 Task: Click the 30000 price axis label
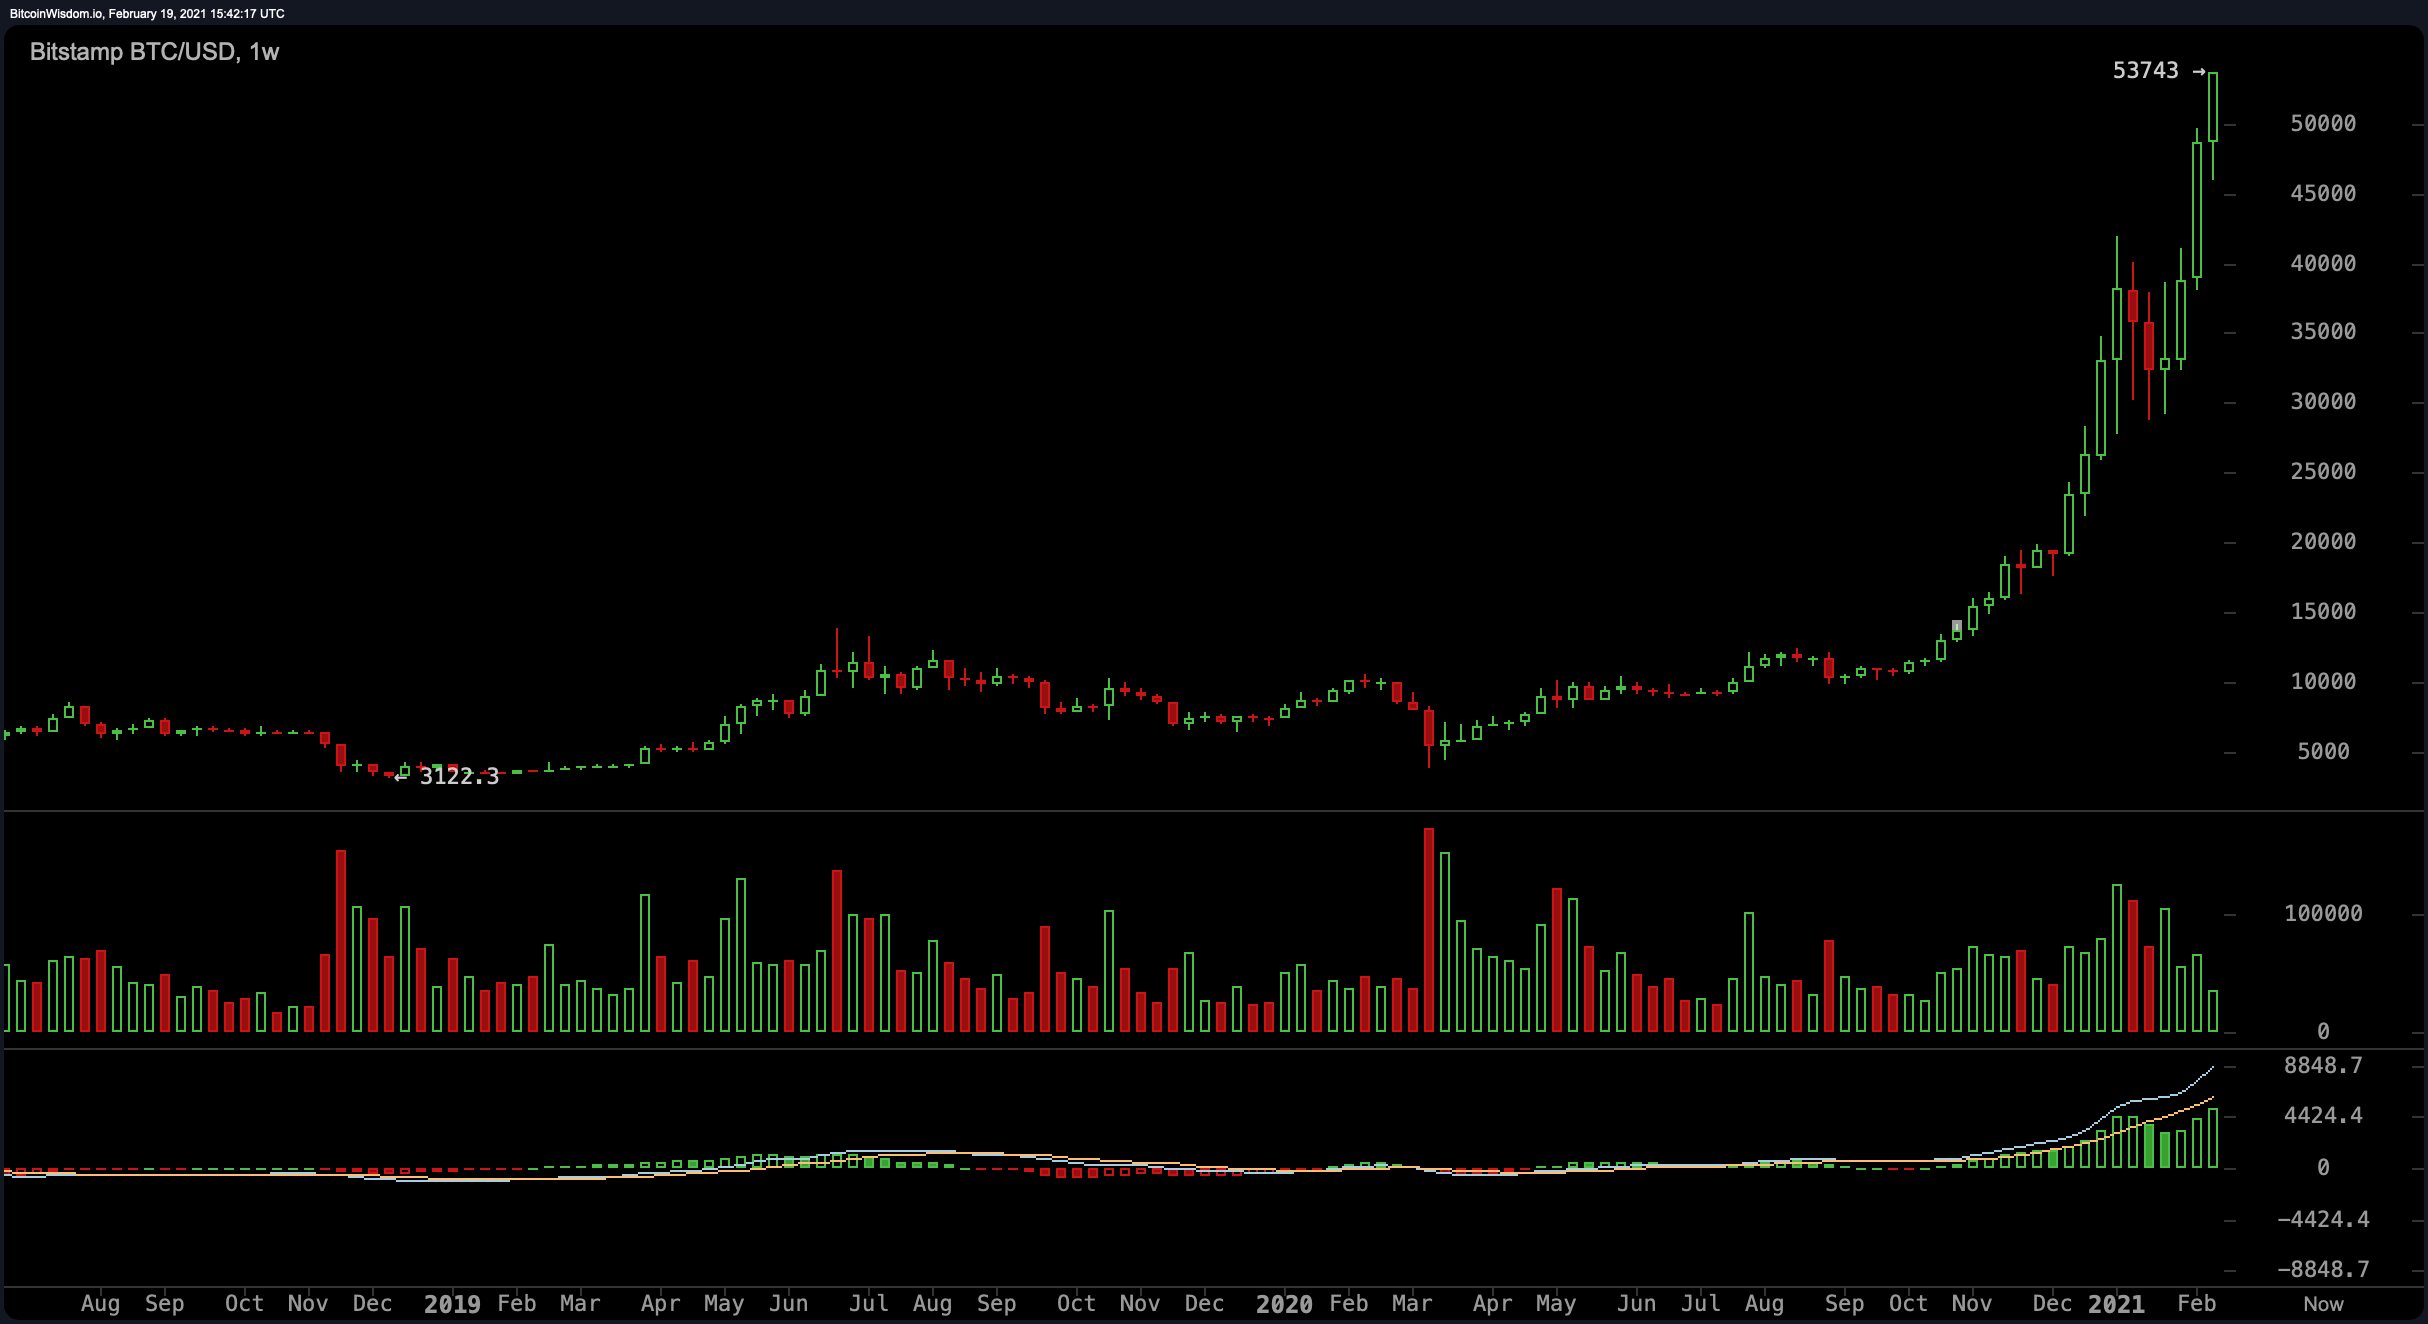coord(2323,402)
